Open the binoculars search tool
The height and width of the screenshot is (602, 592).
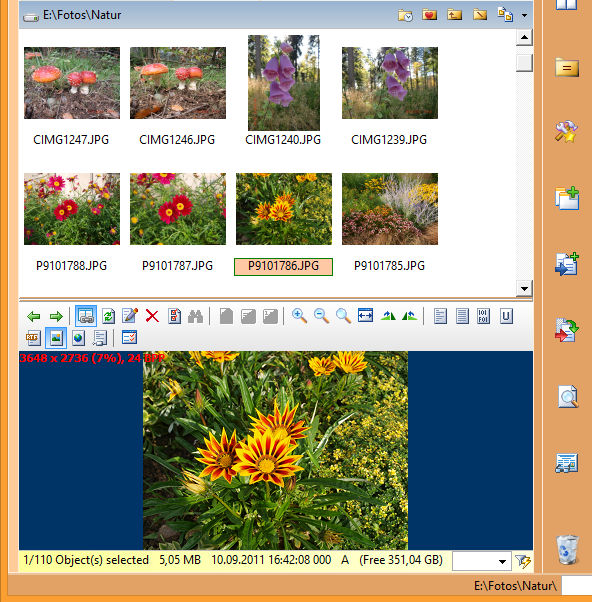195,316
